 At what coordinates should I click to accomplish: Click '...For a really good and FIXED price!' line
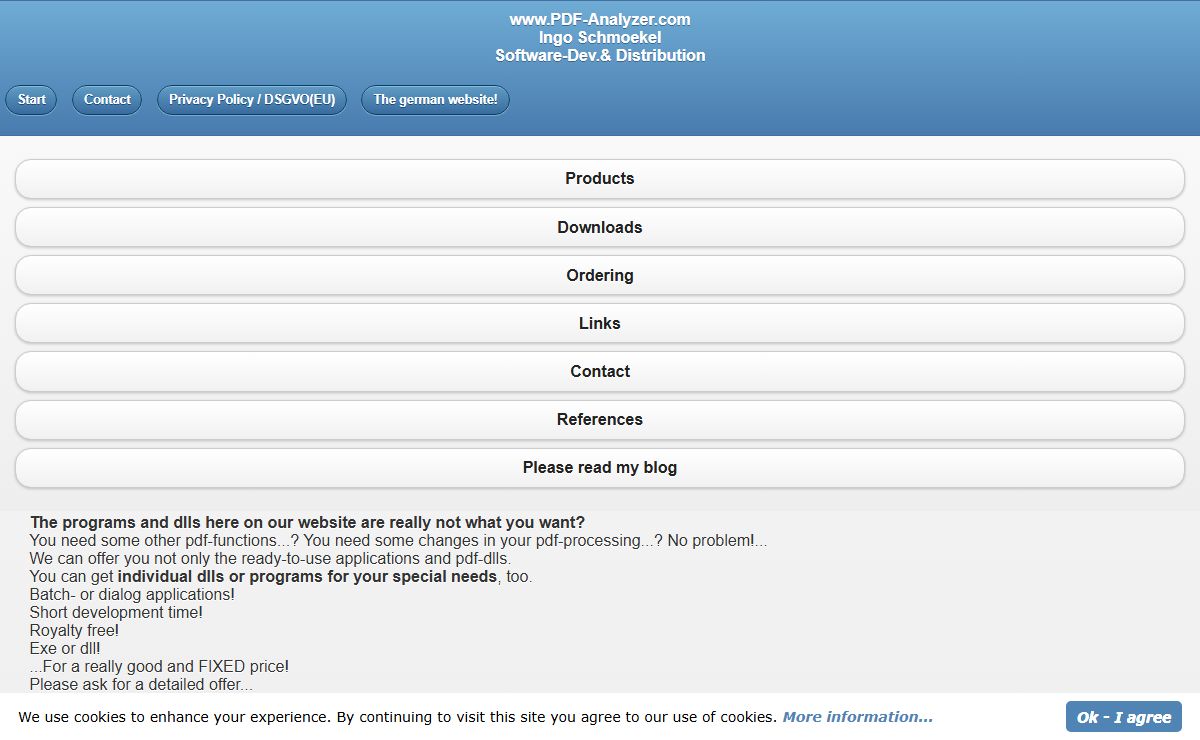click(159, 667)
